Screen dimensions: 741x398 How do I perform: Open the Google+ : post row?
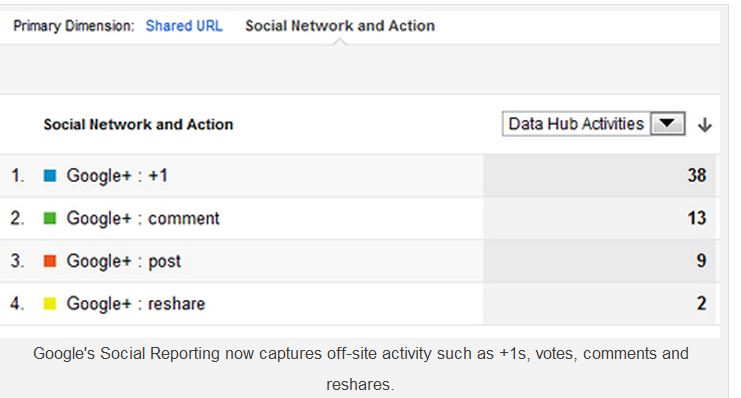[x=359, y=260]
